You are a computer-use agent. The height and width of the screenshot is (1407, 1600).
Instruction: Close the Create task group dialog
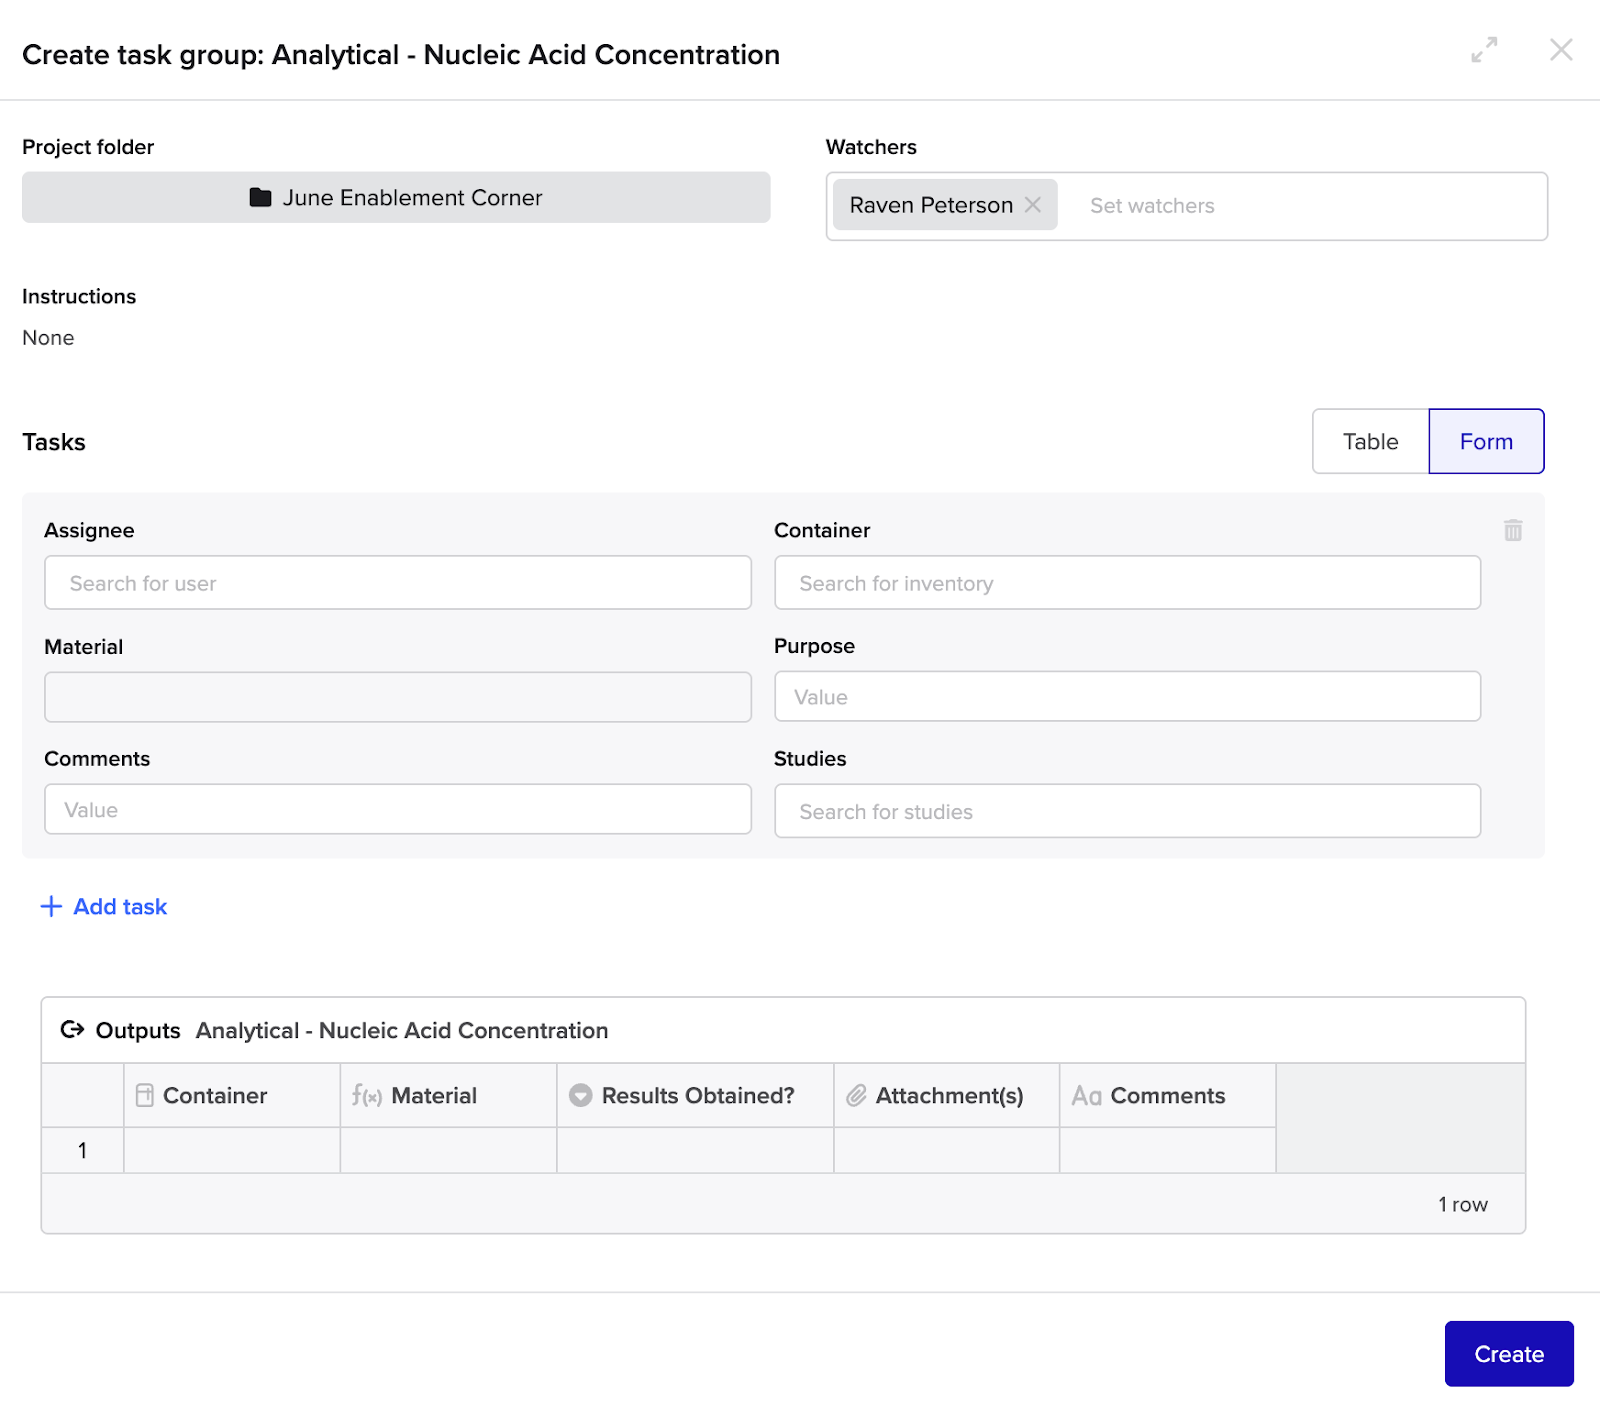[x=1560, y=50]
